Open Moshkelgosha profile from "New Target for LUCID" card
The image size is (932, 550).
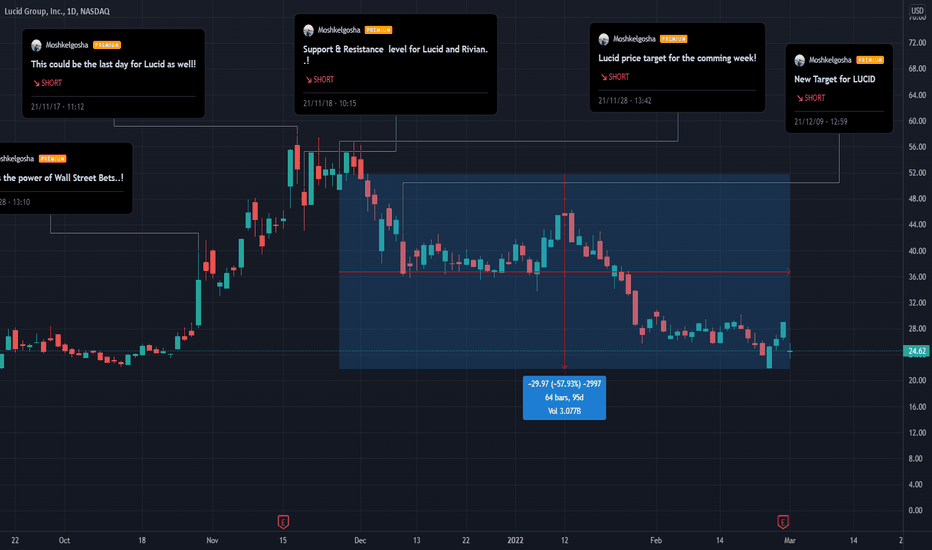[x=830, y=60]
